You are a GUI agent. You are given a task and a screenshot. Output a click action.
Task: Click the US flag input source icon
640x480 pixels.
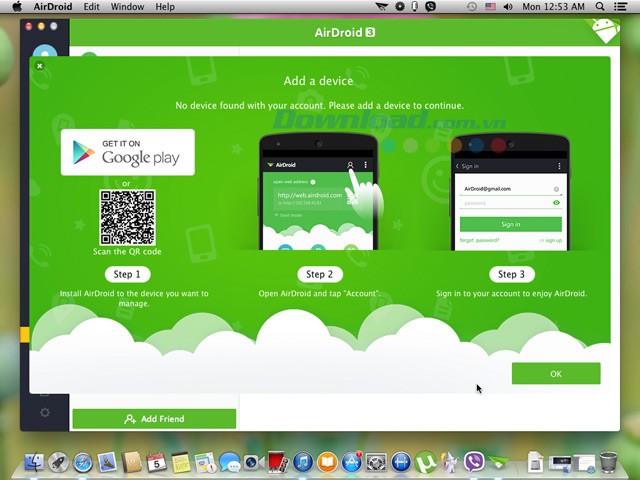pyautogui.click(x=490, y=7)
